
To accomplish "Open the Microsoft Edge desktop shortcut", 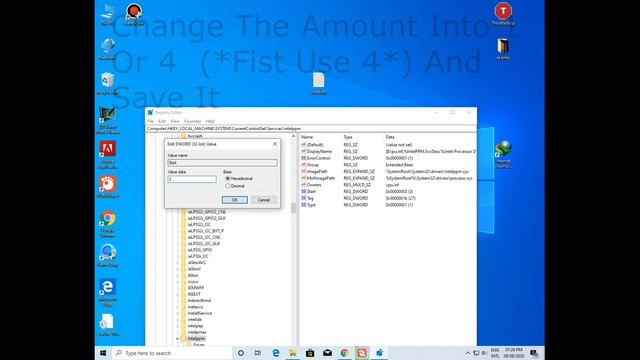I will point(107,293).
